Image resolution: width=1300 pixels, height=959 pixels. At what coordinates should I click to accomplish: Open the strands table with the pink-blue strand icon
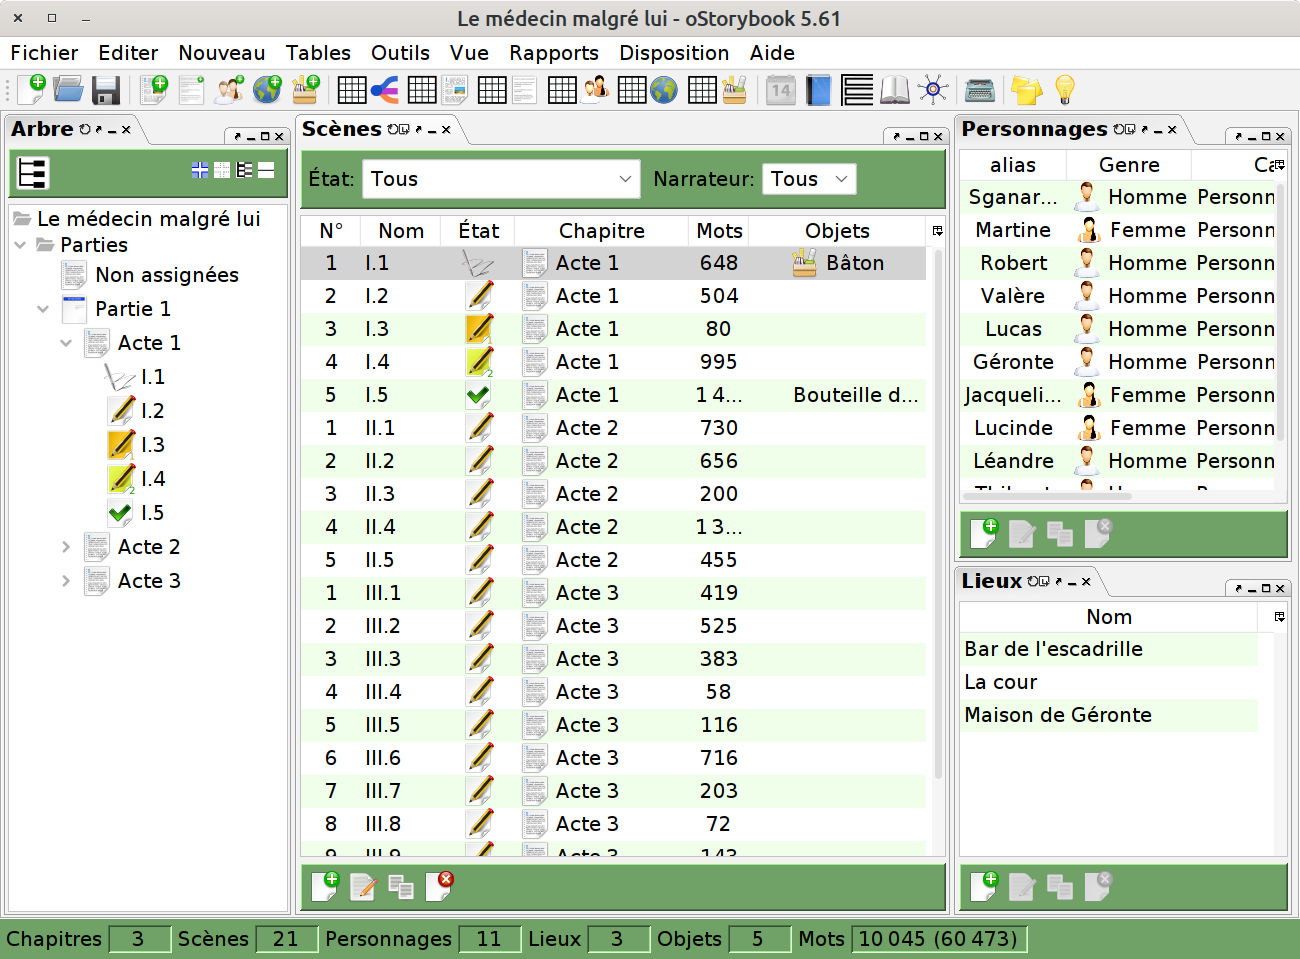tap(384, 90)
